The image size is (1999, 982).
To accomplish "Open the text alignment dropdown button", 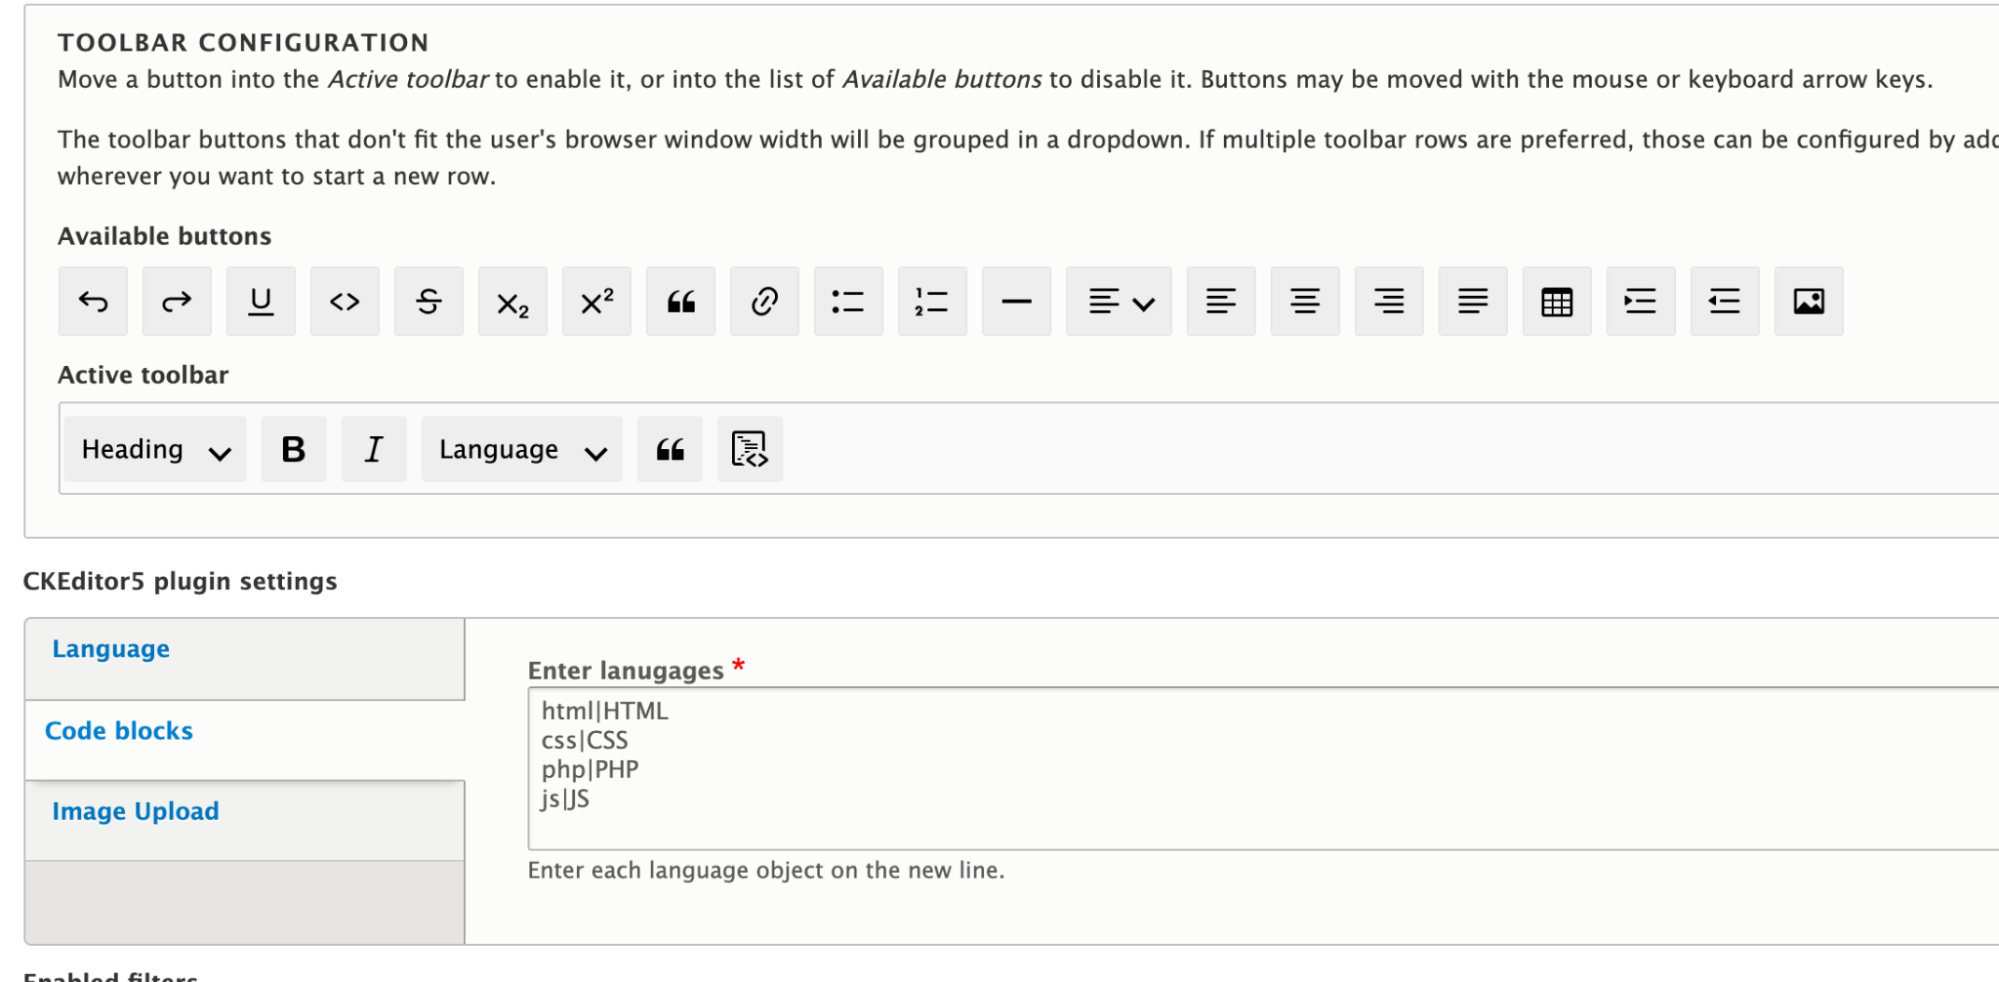I will coord(1117,301).
